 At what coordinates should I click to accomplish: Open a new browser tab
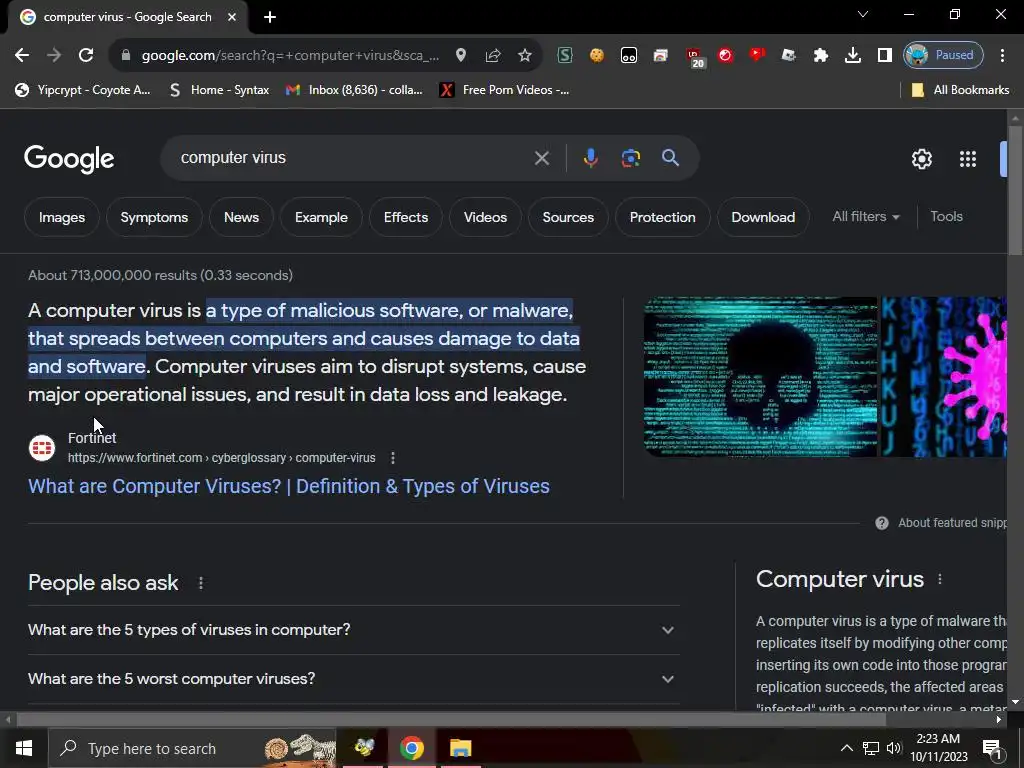tap(270, 17)
